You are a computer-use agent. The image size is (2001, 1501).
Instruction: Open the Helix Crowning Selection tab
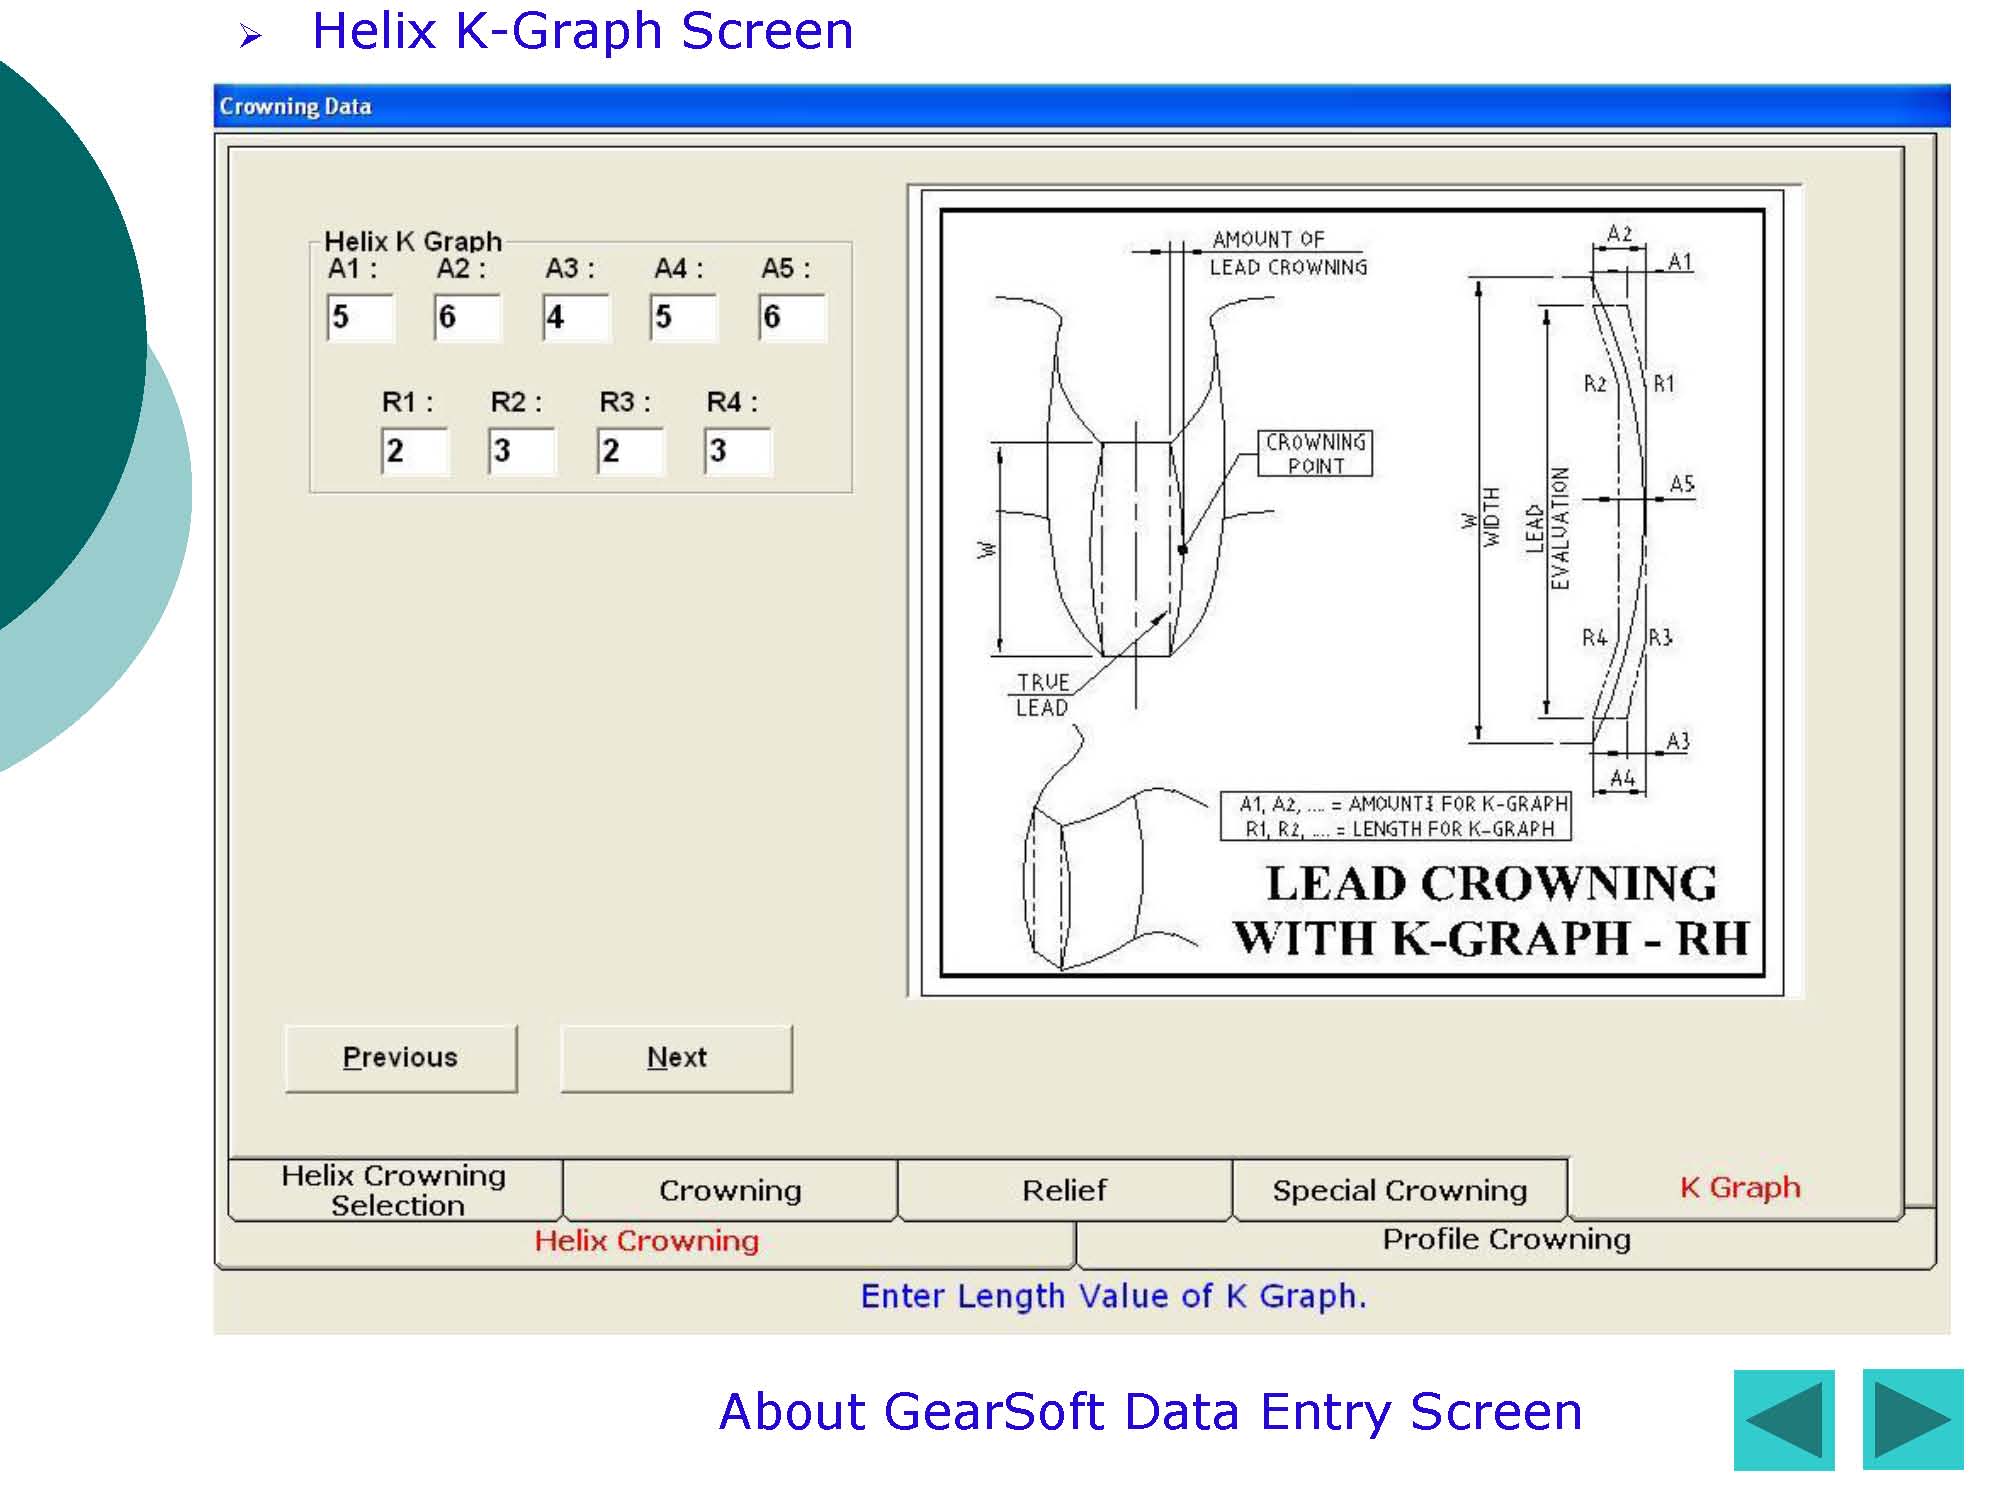(395, 1190)
